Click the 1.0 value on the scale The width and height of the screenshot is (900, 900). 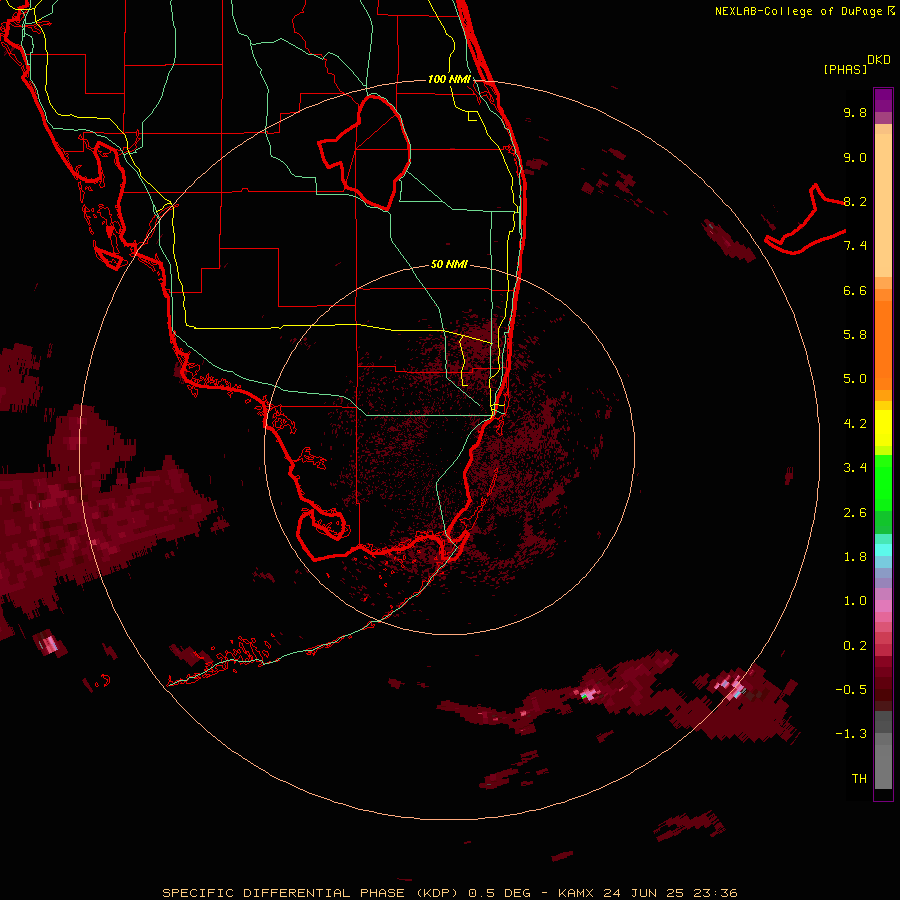(855, 601)
